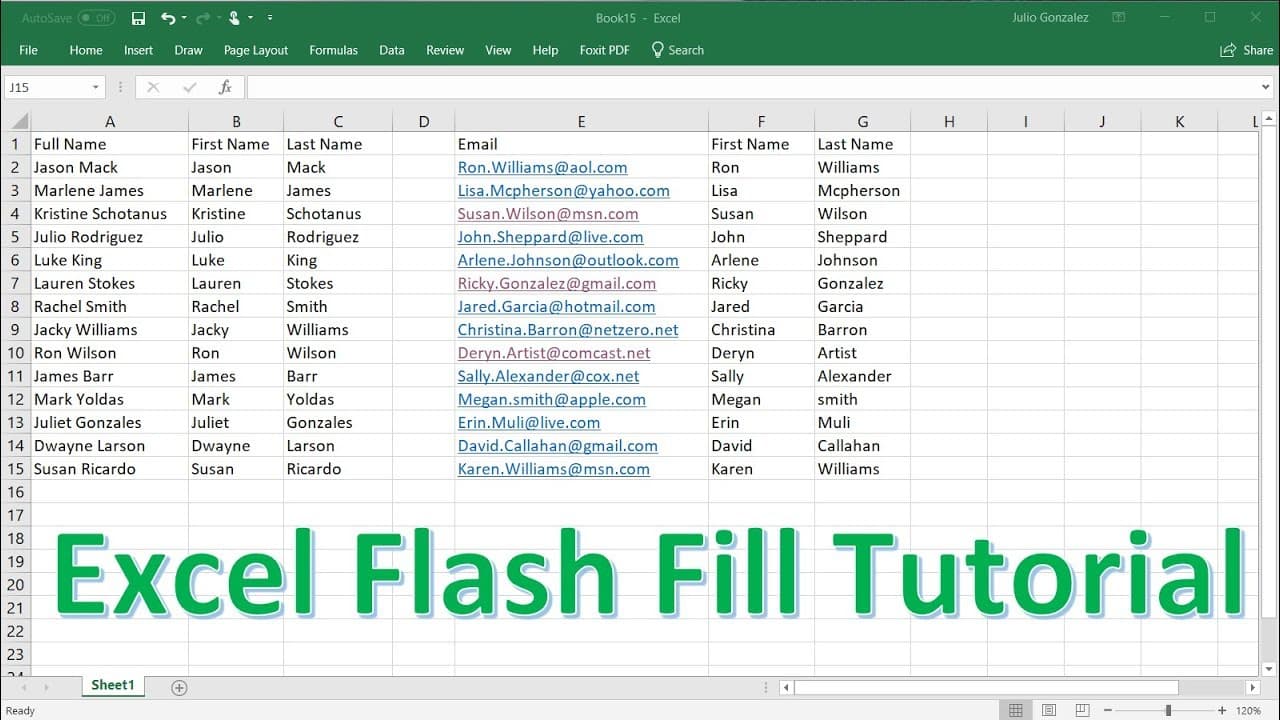Select column G header
The image size is (1280, 720).
pos(862,122)
